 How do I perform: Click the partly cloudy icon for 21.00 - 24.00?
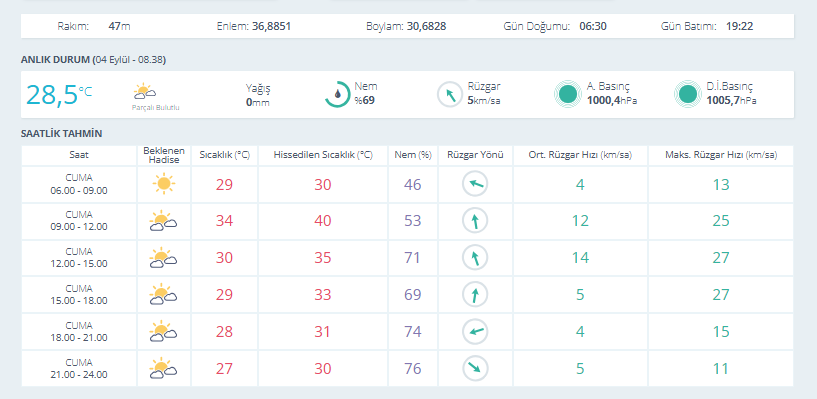pyautogui.click(x=163, y=368)
